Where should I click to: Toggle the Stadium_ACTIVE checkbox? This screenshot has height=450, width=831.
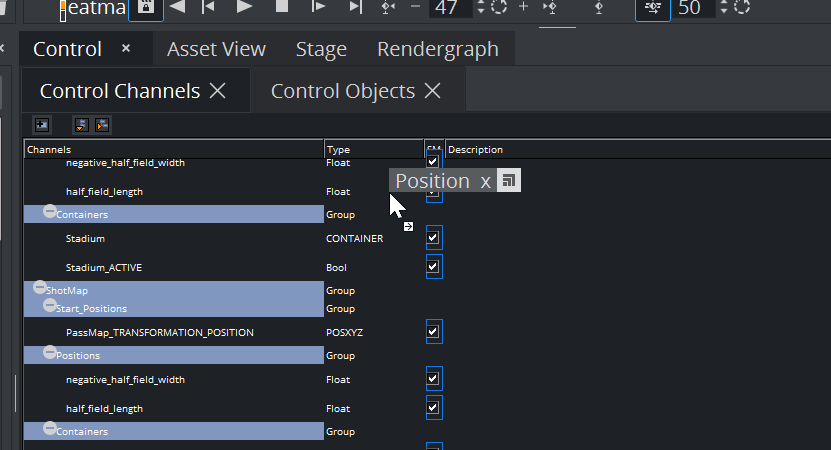(433, 267)
